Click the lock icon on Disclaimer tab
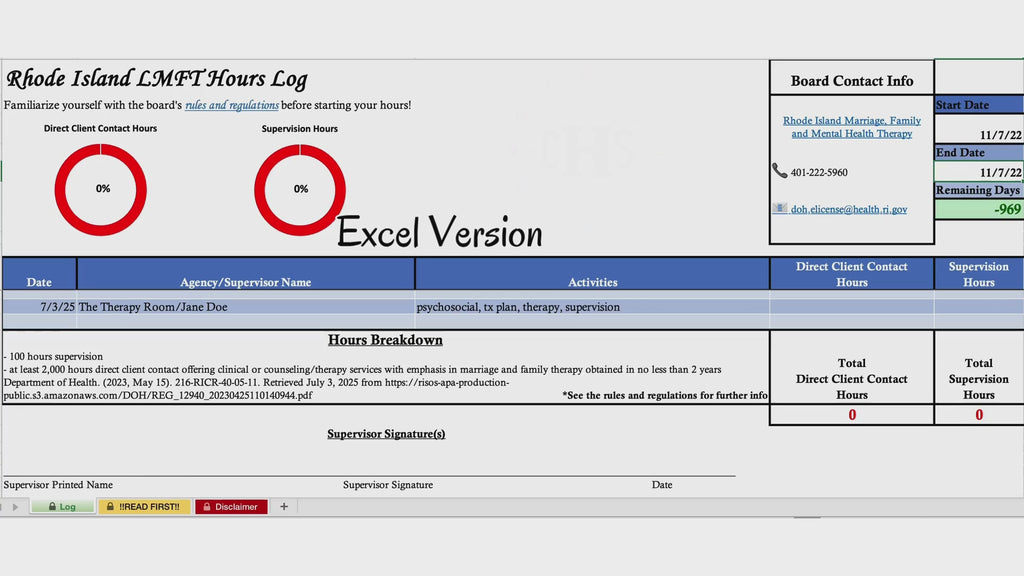 (x=206, y=507)
